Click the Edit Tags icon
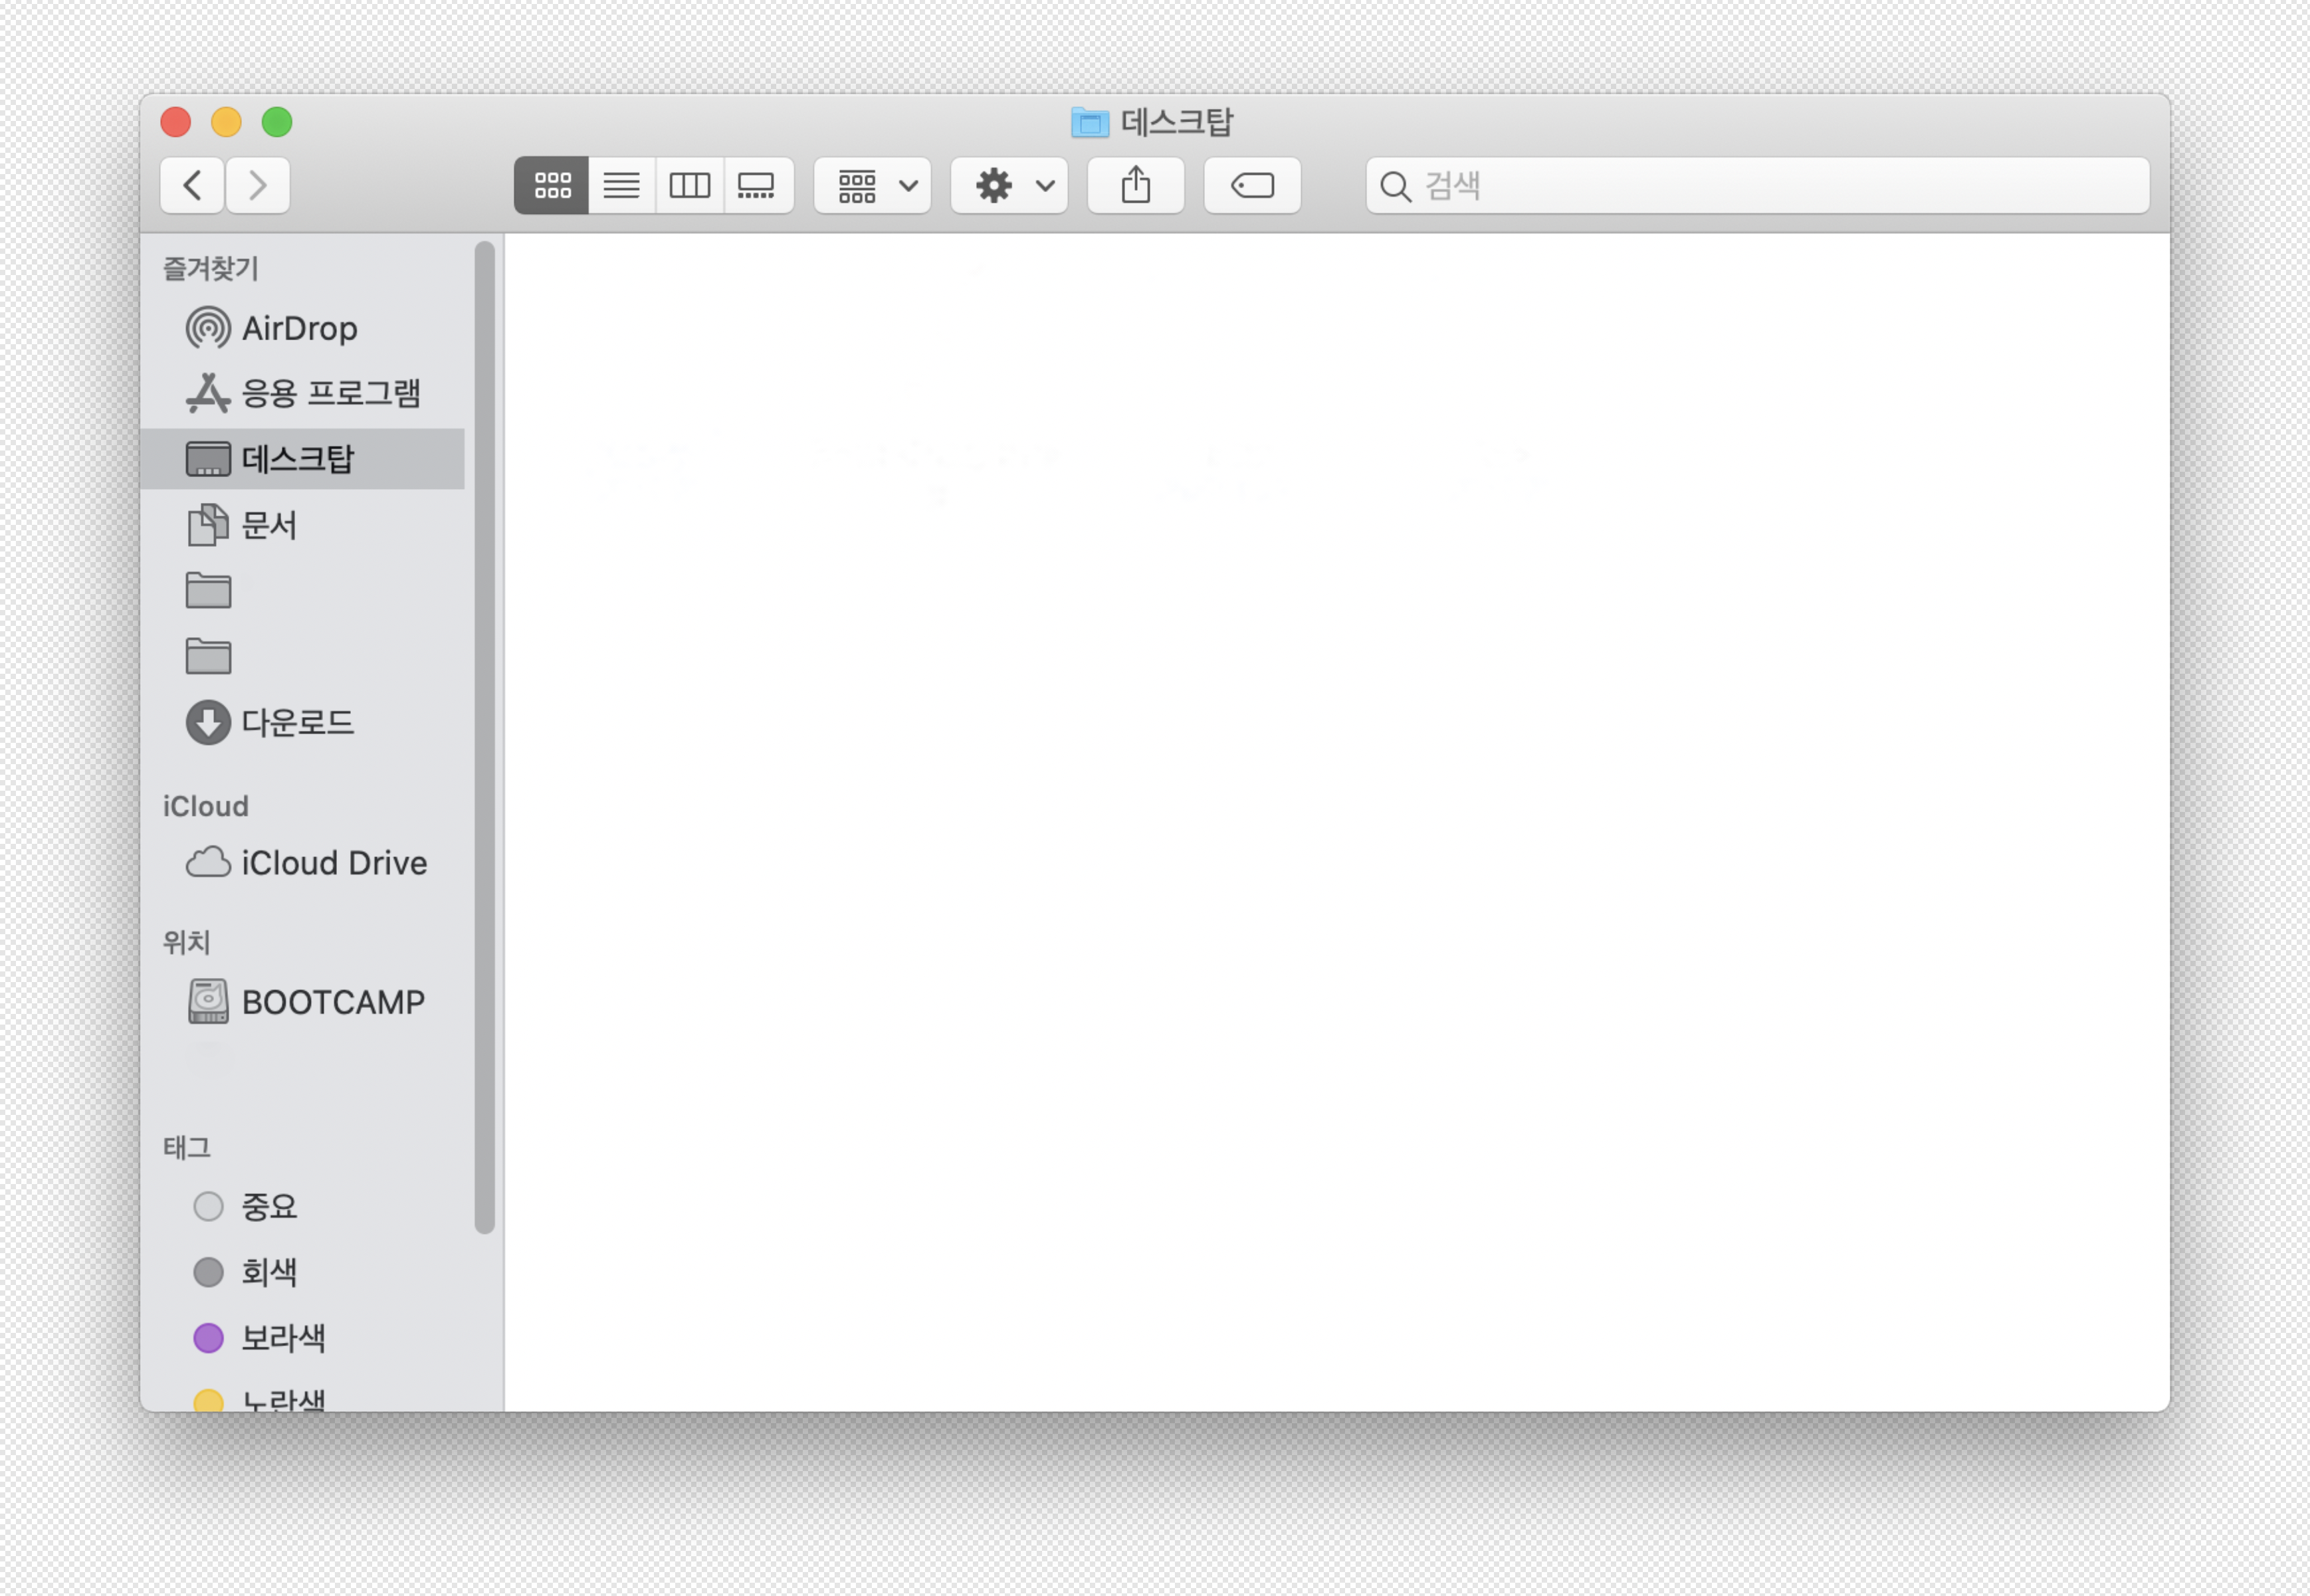The width and height of the screenshot is (2310, 1596). [x=1251, y=185]
